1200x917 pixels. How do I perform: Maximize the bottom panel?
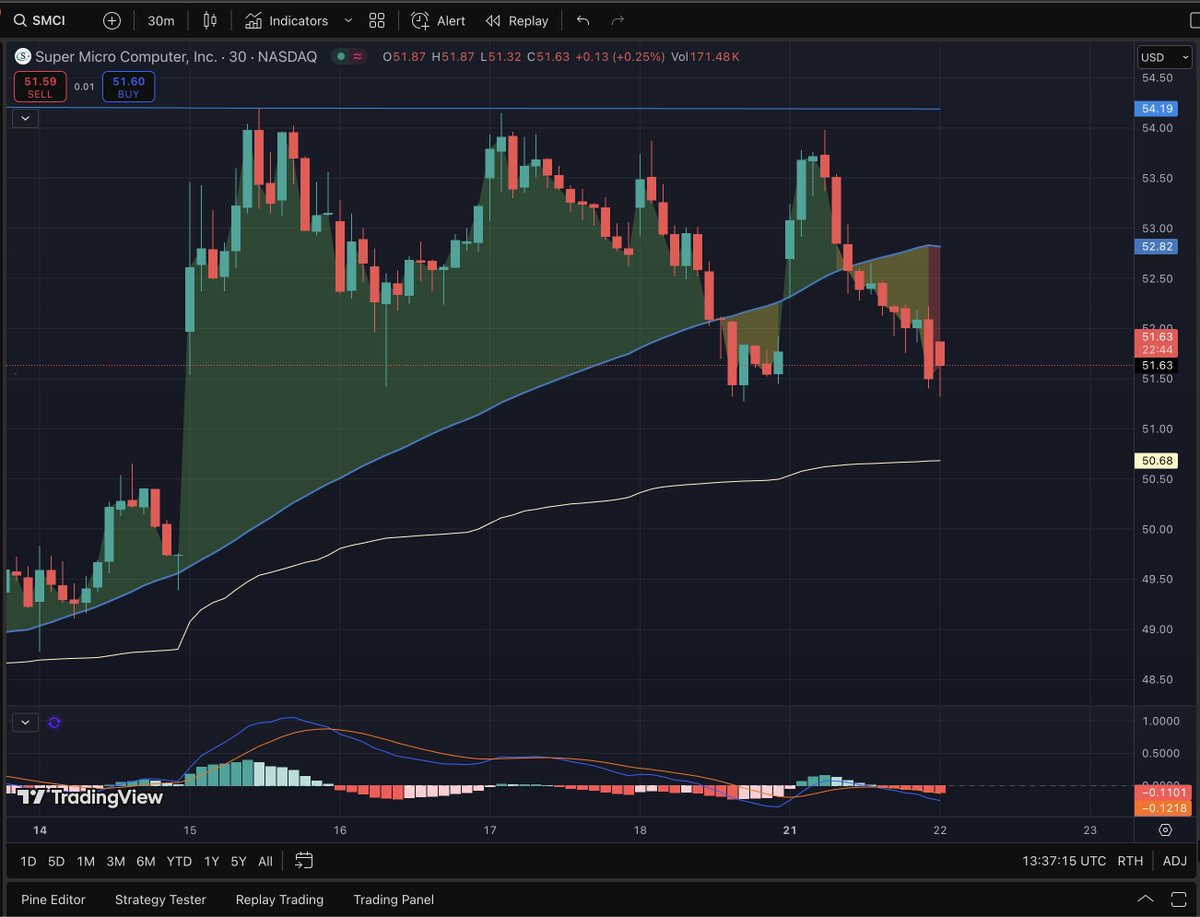[x=1177, y=899]
